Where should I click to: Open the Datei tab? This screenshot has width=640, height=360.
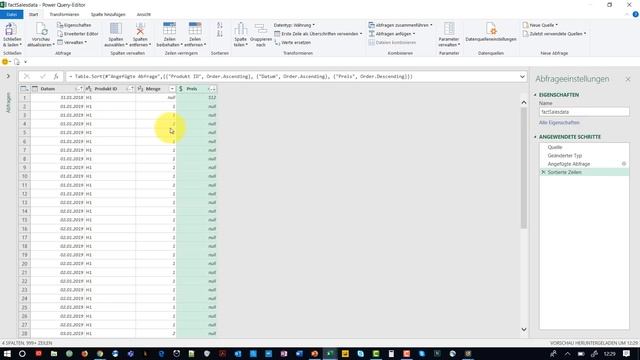click(11, 14)
